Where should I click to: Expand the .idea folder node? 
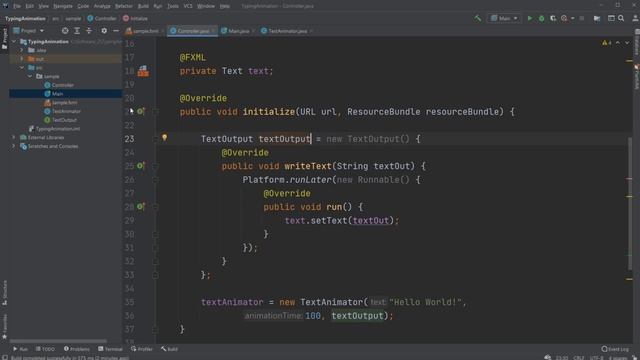[22, 50]
